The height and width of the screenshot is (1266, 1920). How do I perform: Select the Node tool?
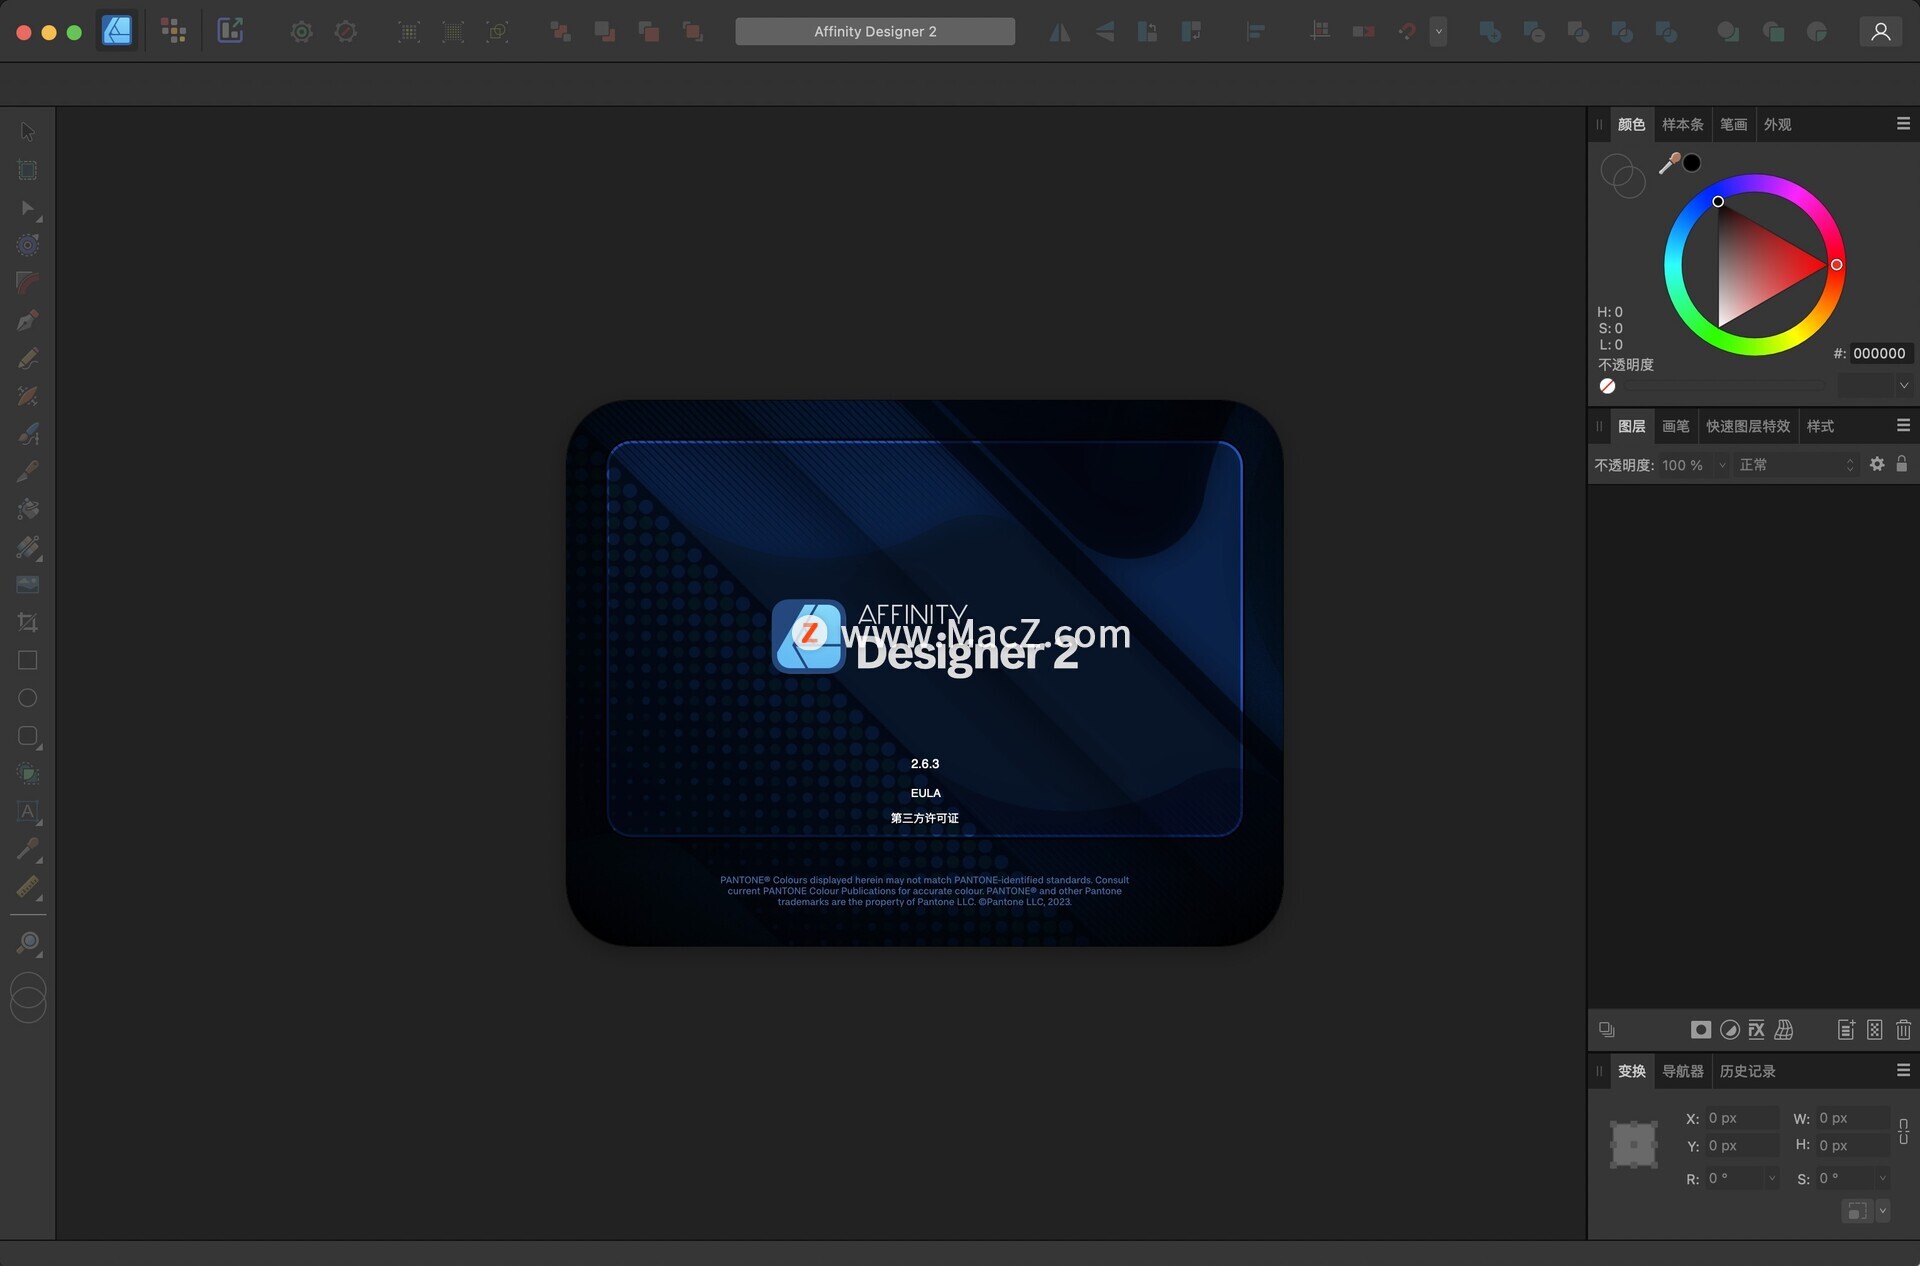coord(28,208)
